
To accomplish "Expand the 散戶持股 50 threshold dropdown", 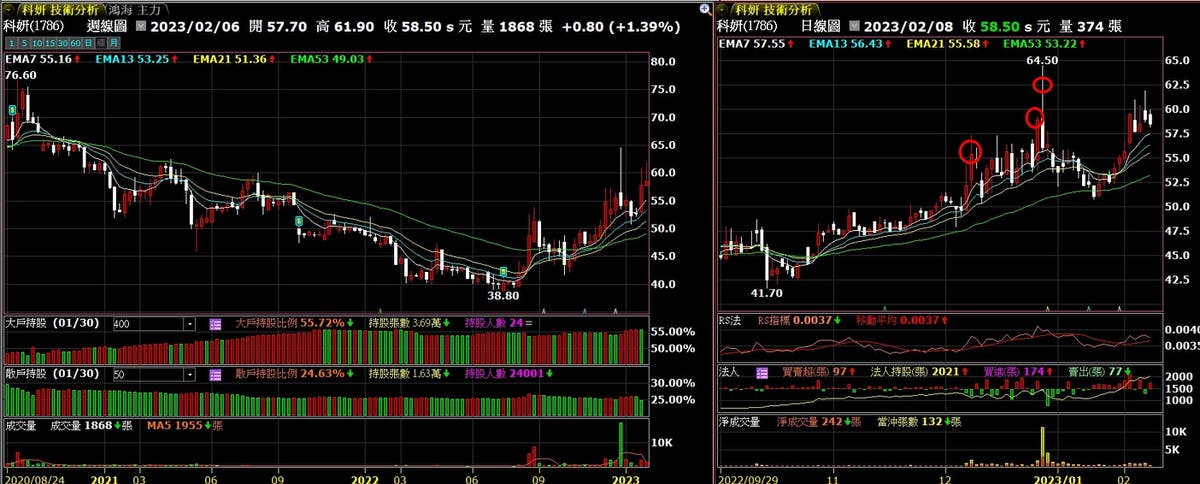I will pyautogui.click(x=189, y=374).
